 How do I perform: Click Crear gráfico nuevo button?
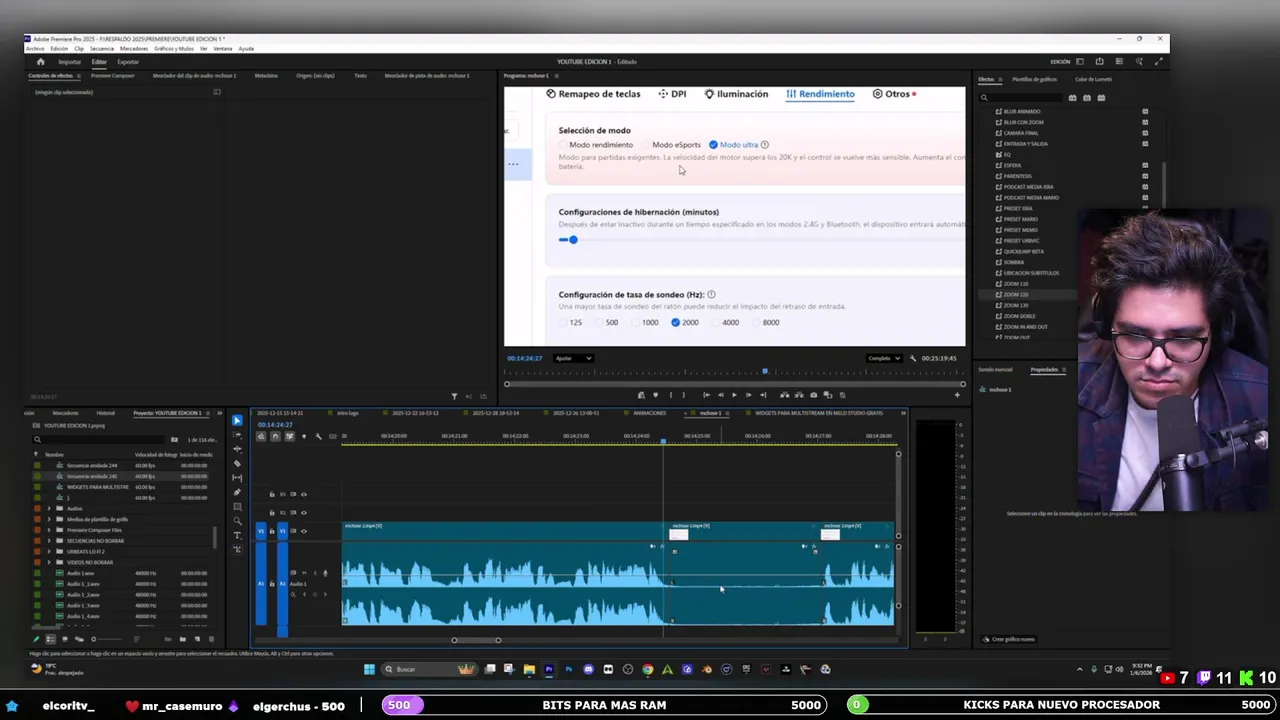1009,639
